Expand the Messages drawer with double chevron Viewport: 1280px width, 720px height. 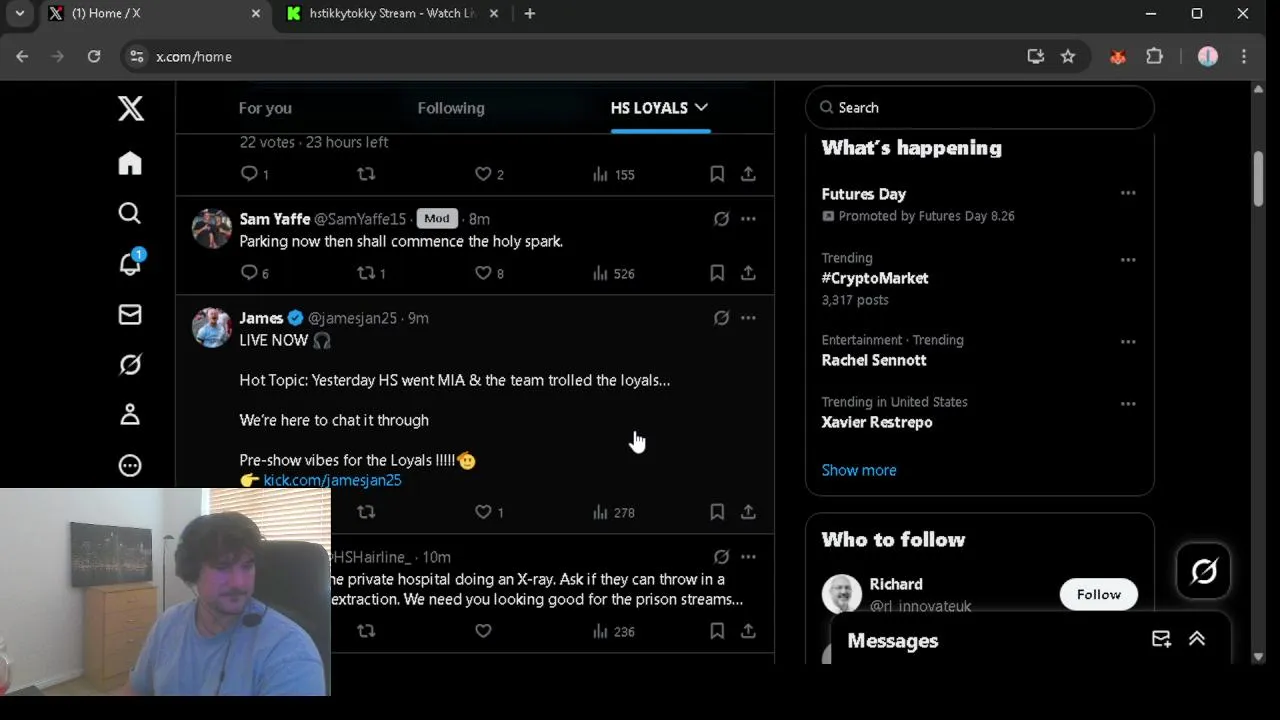(1197, 640)
